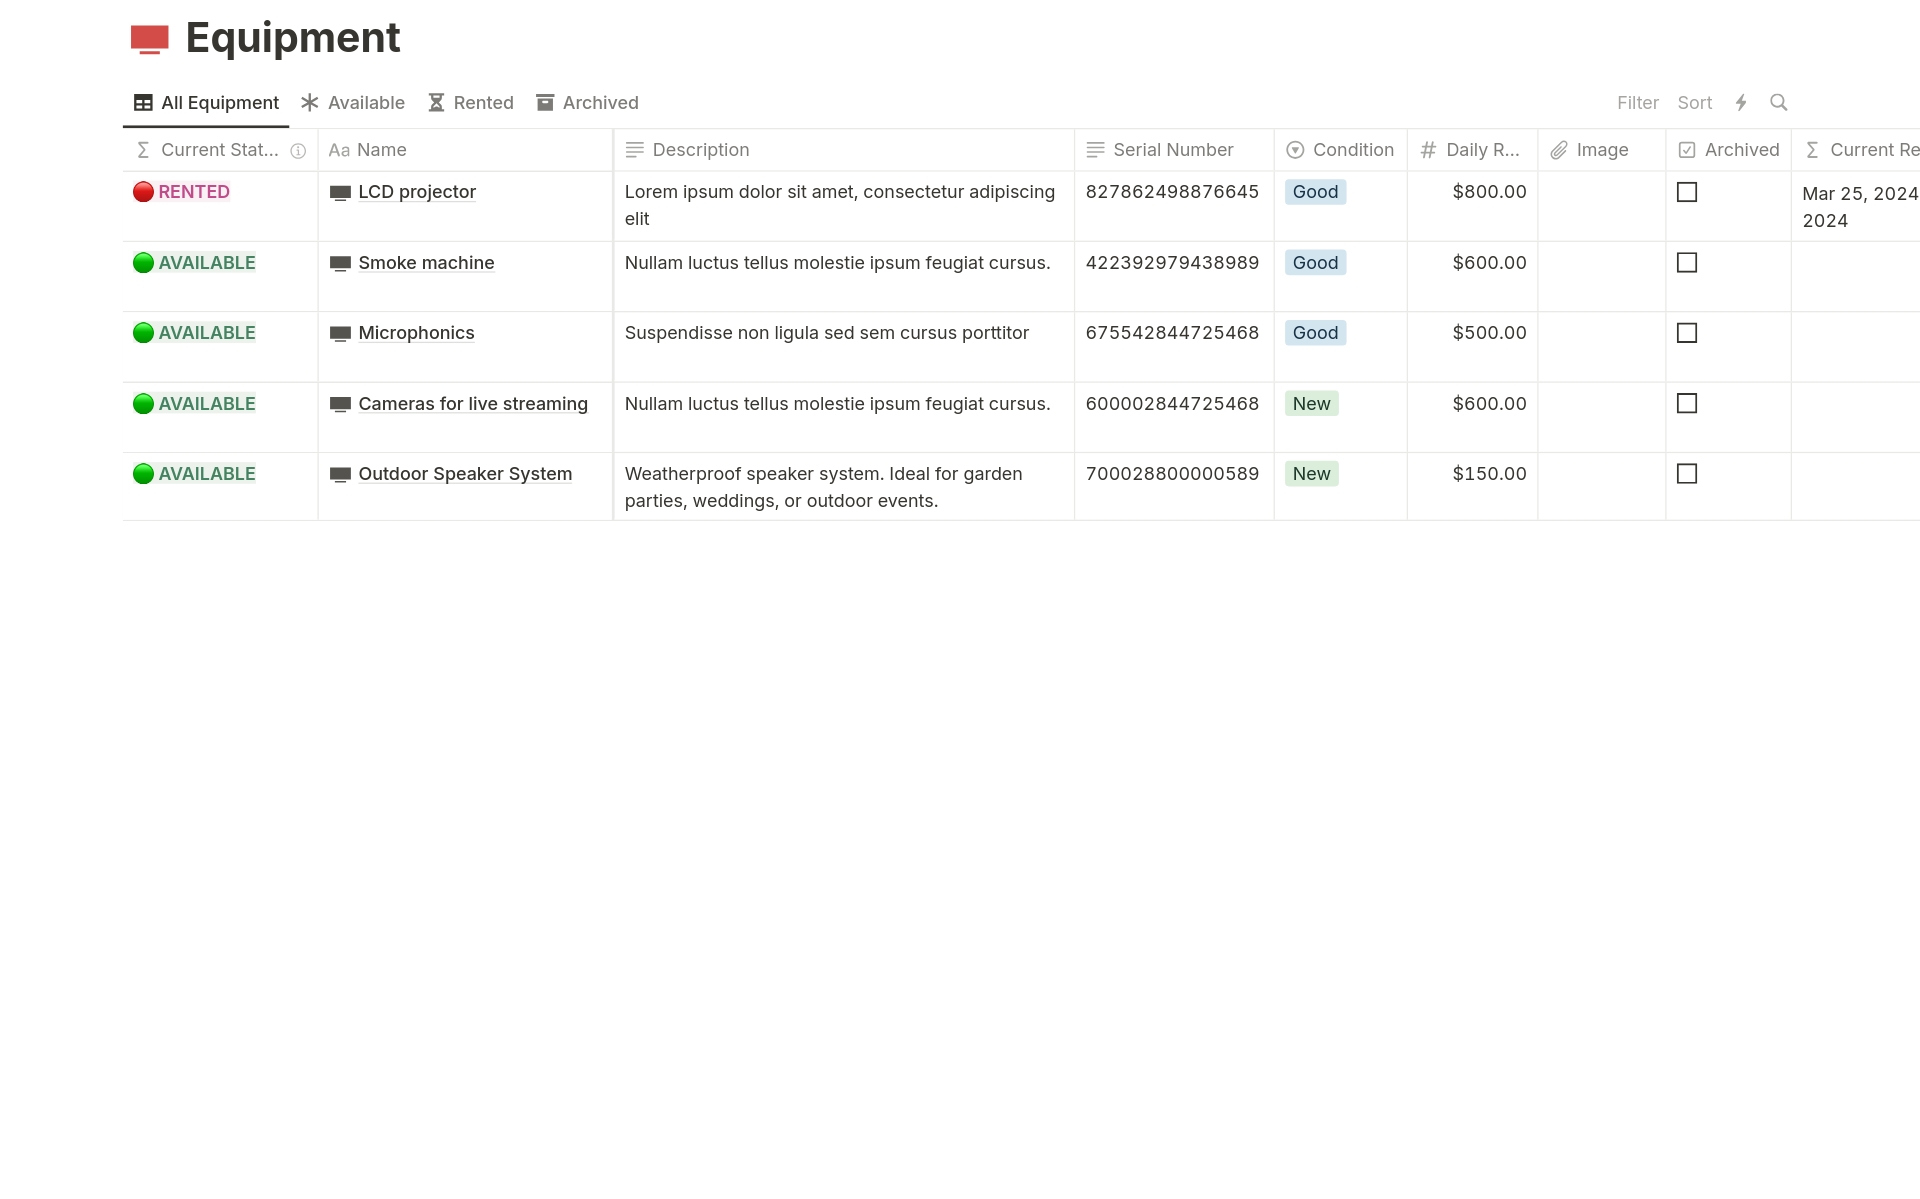Screen dimensions: 1920x1199
Task: Click the paperclip icon on the Image column
Action: pyautogui.click(x=1560, y=150)
